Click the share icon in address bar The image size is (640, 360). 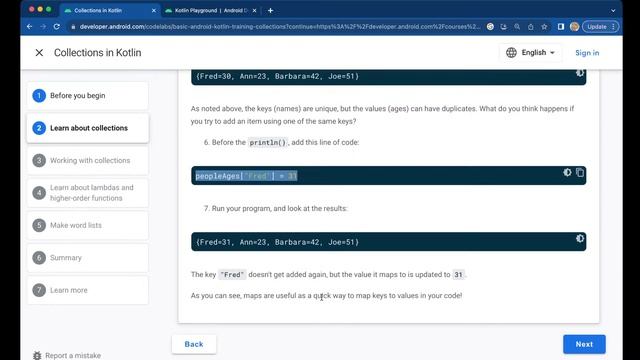[531, 27]
